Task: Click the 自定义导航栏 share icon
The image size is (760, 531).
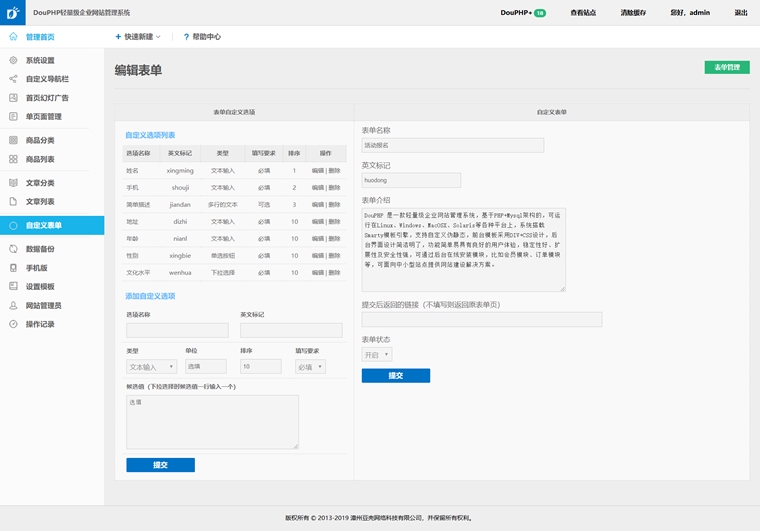Action: point(13,79)
